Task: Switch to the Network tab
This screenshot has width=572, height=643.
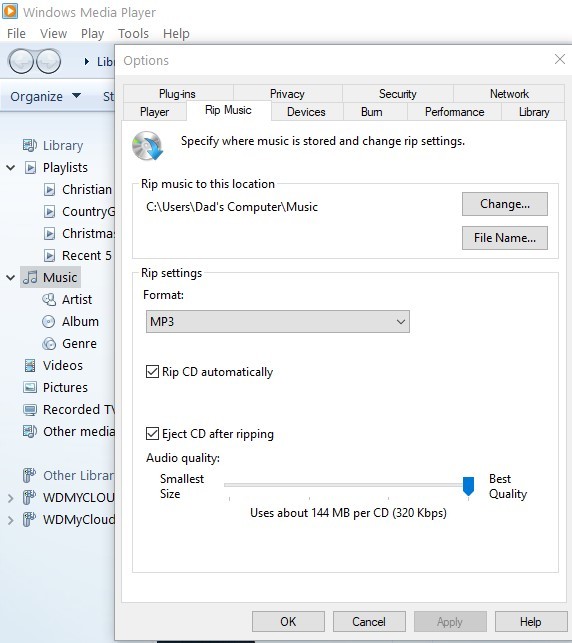Action: click(x=509, y=93)
